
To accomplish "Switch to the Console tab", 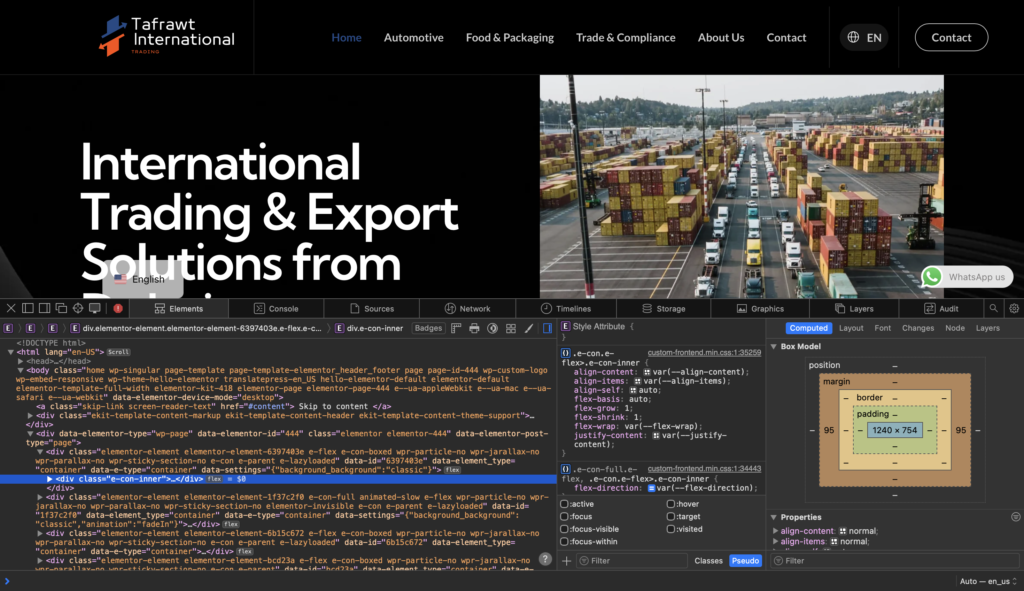I will [x=275, y=309].
